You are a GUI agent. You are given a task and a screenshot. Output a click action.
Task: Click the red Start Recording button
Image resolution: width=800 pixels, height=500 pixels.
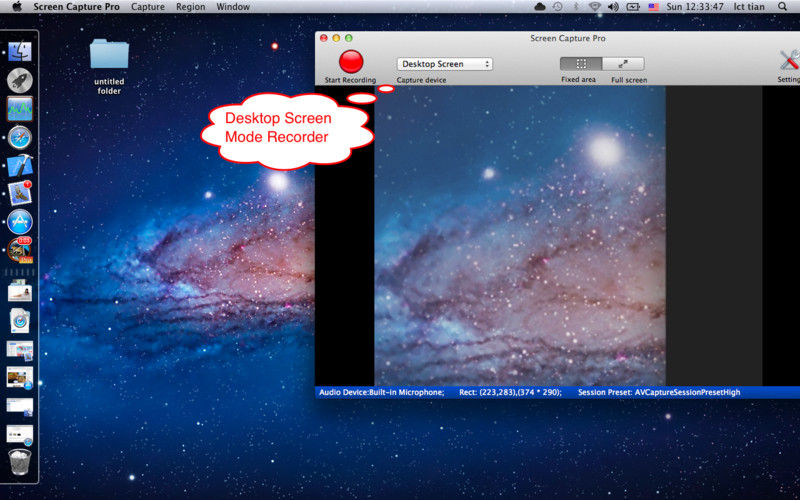pos(351,62)
